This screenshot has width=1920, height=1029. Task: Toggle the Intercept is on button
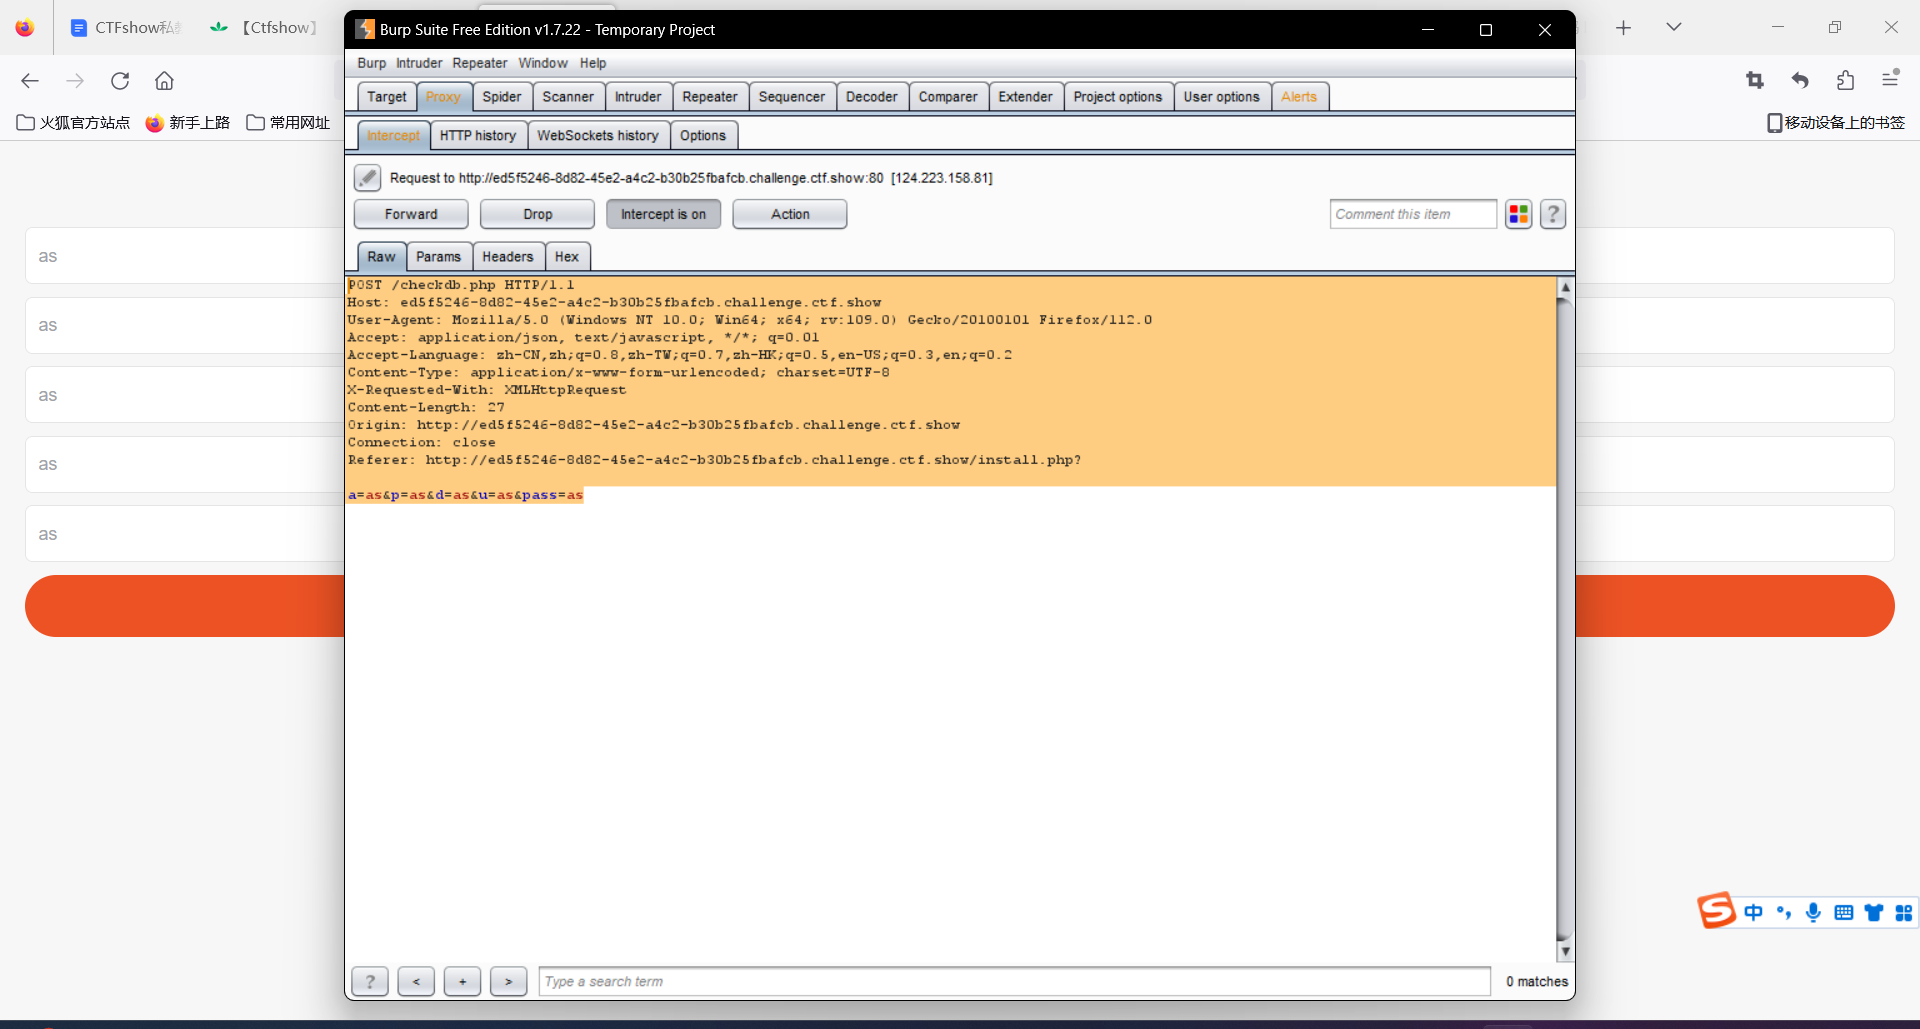pyautogui.click(x=663, y=214)
